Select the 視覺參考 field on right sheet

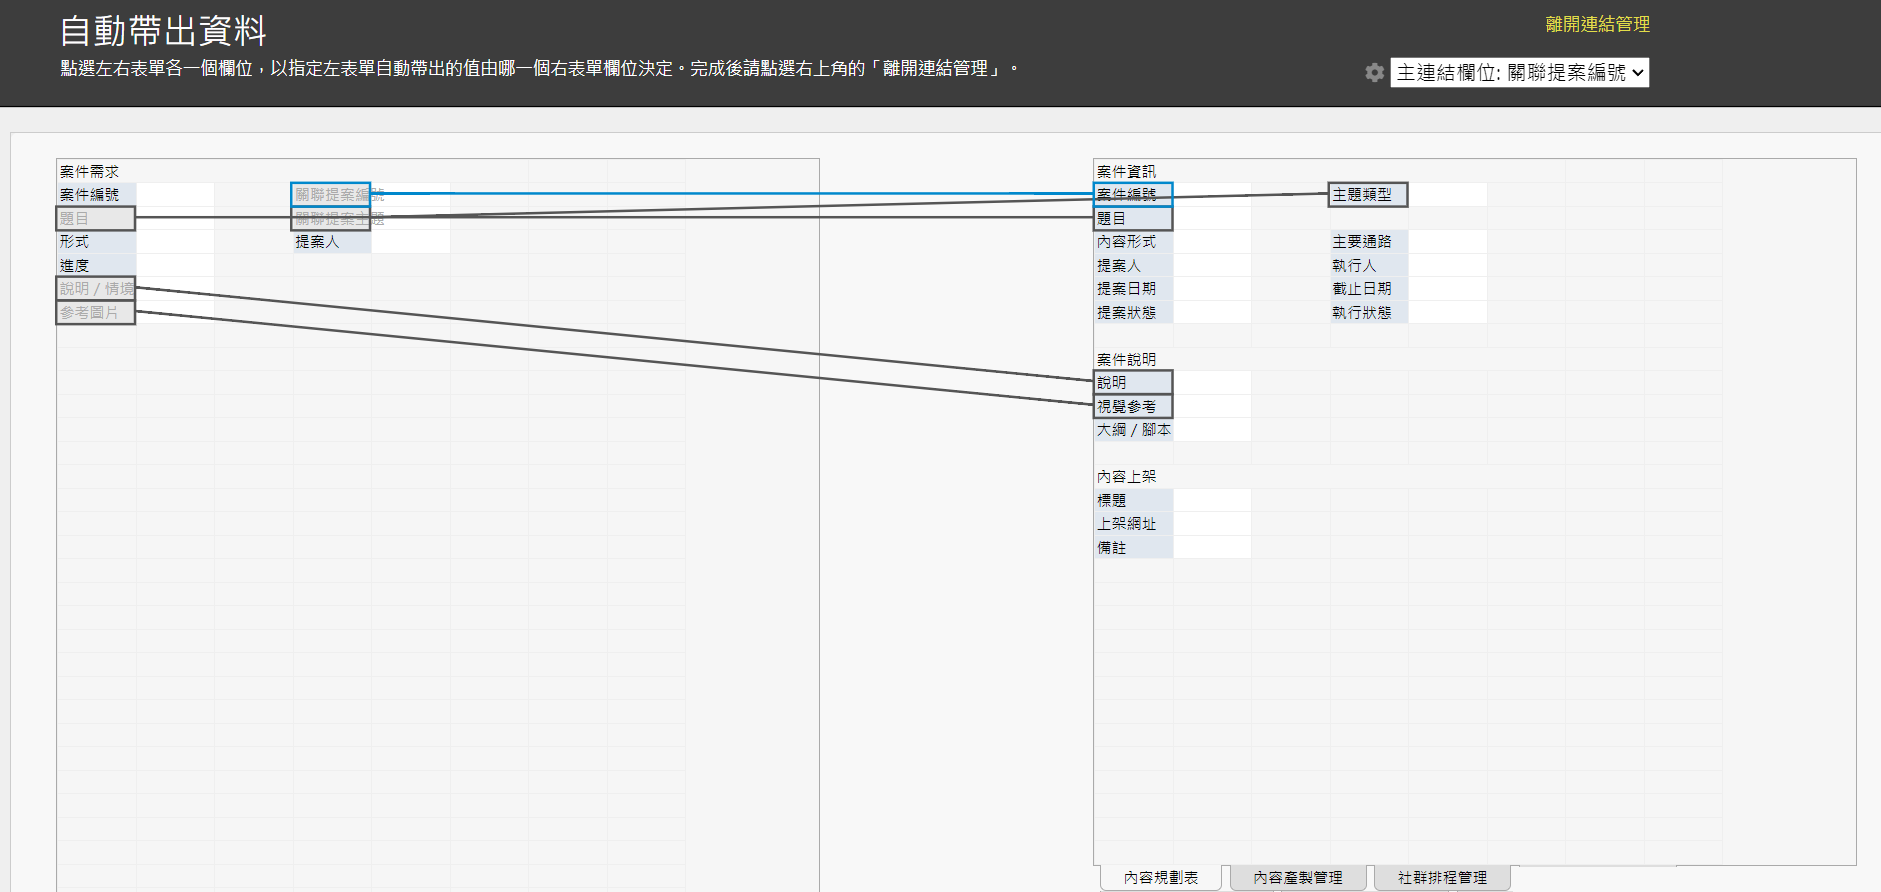(1132, 407)
